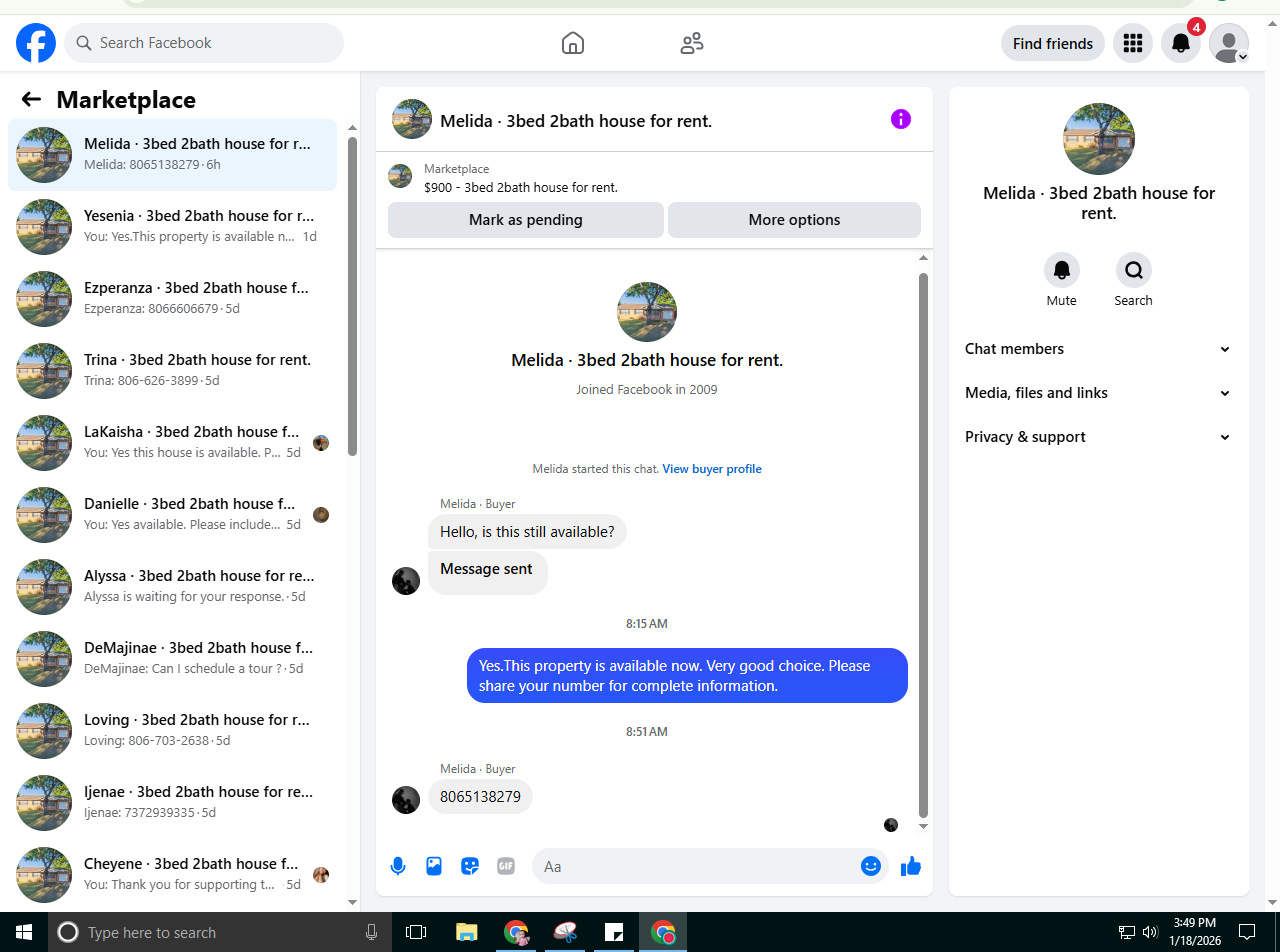Send a thumbs-up like

pos(910,866)
